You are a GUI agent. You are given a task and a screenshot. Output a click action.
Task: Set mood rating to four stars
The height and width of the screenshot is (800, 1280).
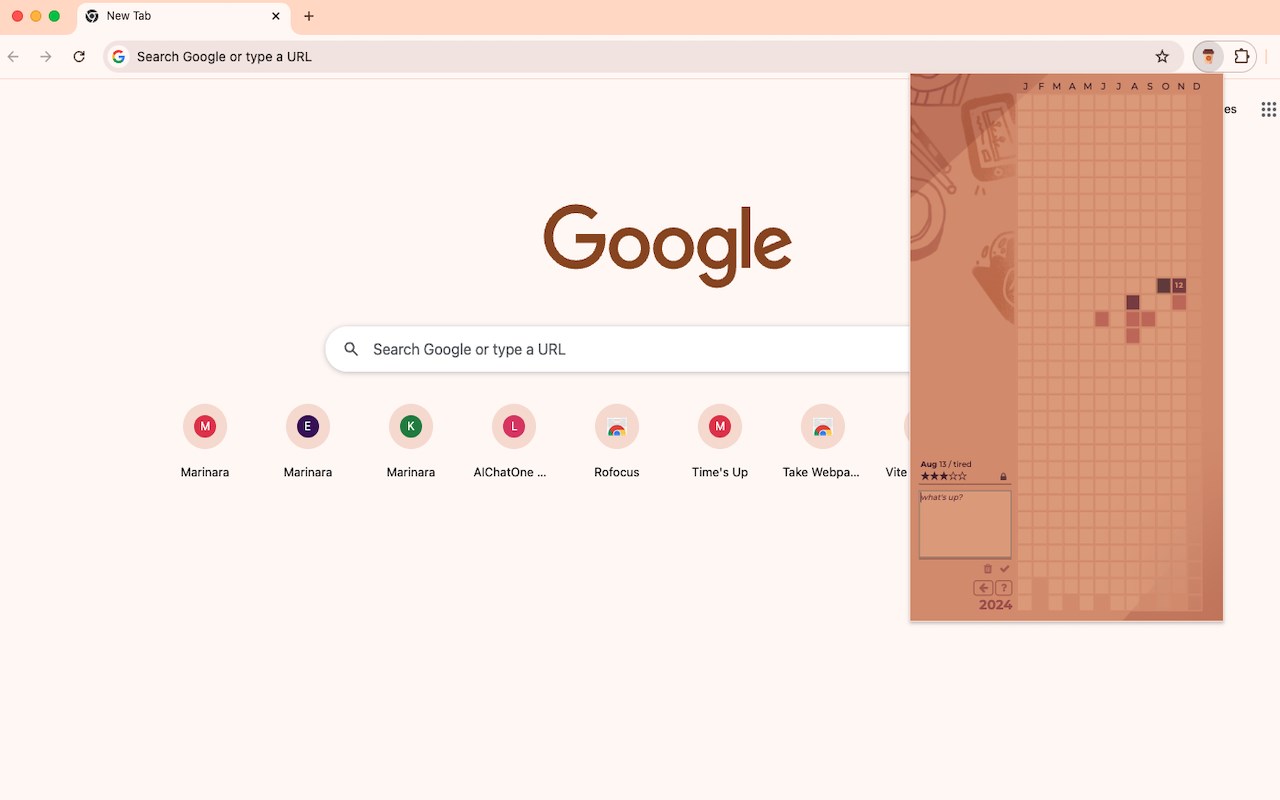(953, 477)
